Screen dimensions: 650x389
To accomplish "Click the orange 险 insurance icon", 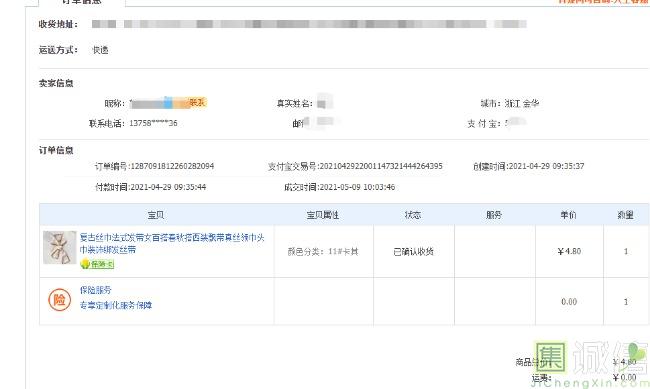I will point(60,300).
